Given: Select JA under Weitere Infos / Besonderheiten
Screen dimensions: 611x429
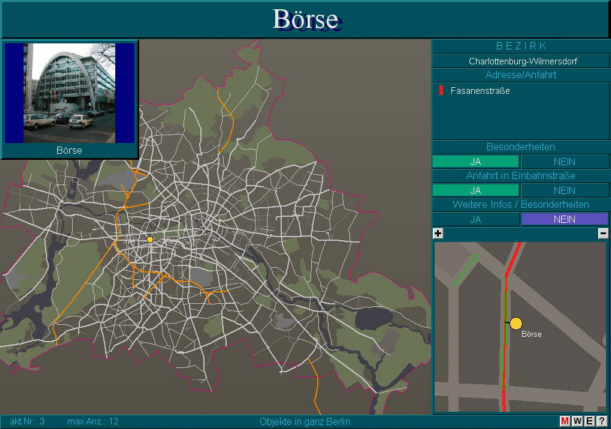Looking at the screenshot, I should click(x=476, y=219).
